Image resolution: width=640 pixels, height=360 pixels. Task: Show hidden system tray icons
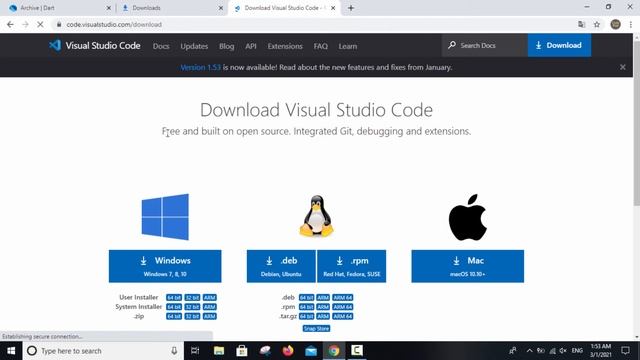pos(529,351)
